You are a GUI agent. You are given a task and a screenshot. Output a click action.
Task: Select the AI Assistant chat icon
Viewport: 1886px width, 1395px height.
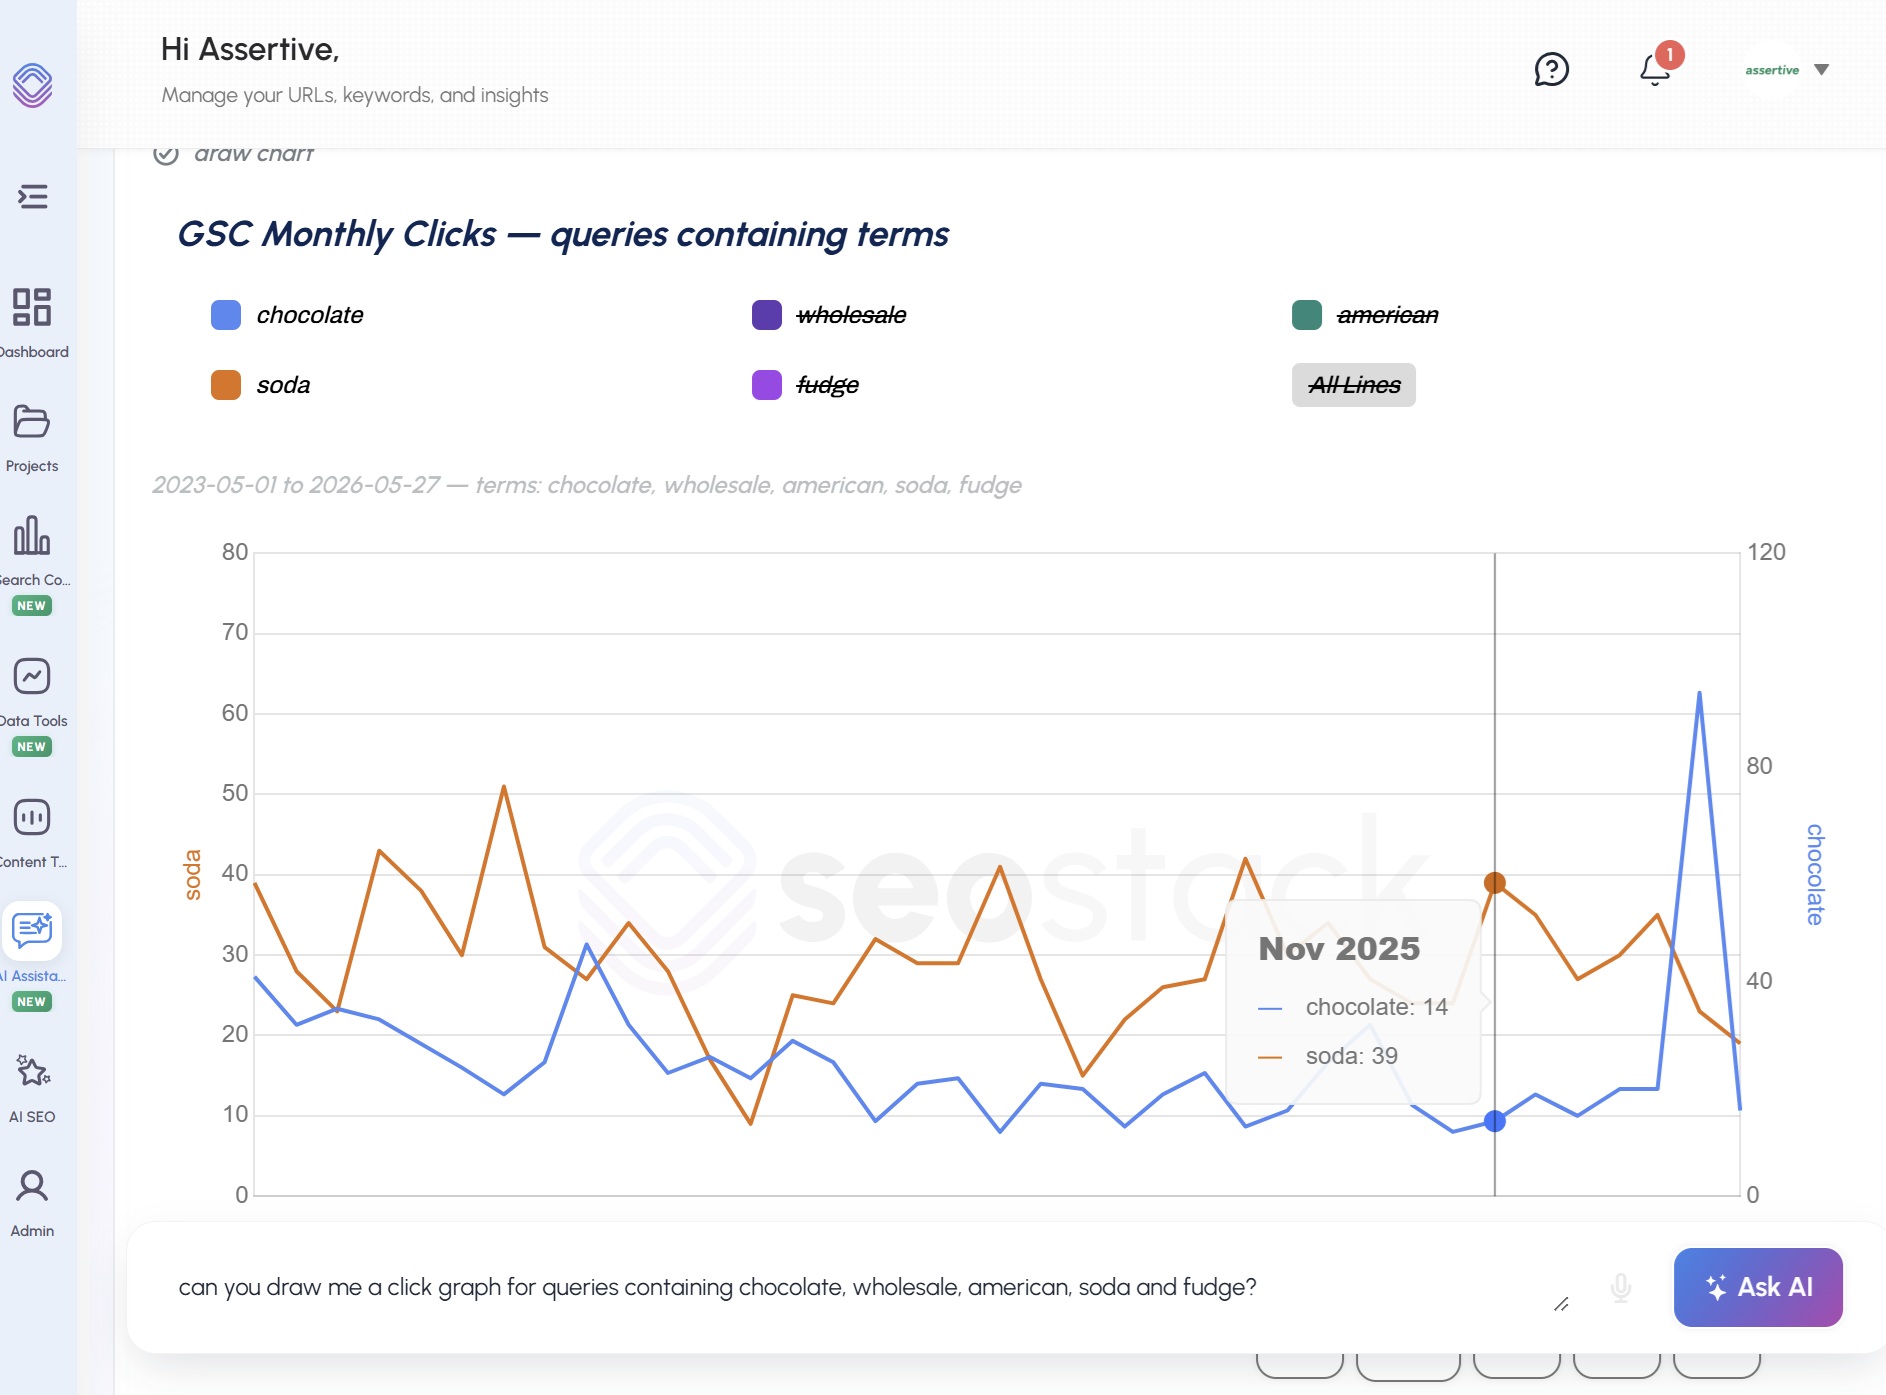click(32, 930)
